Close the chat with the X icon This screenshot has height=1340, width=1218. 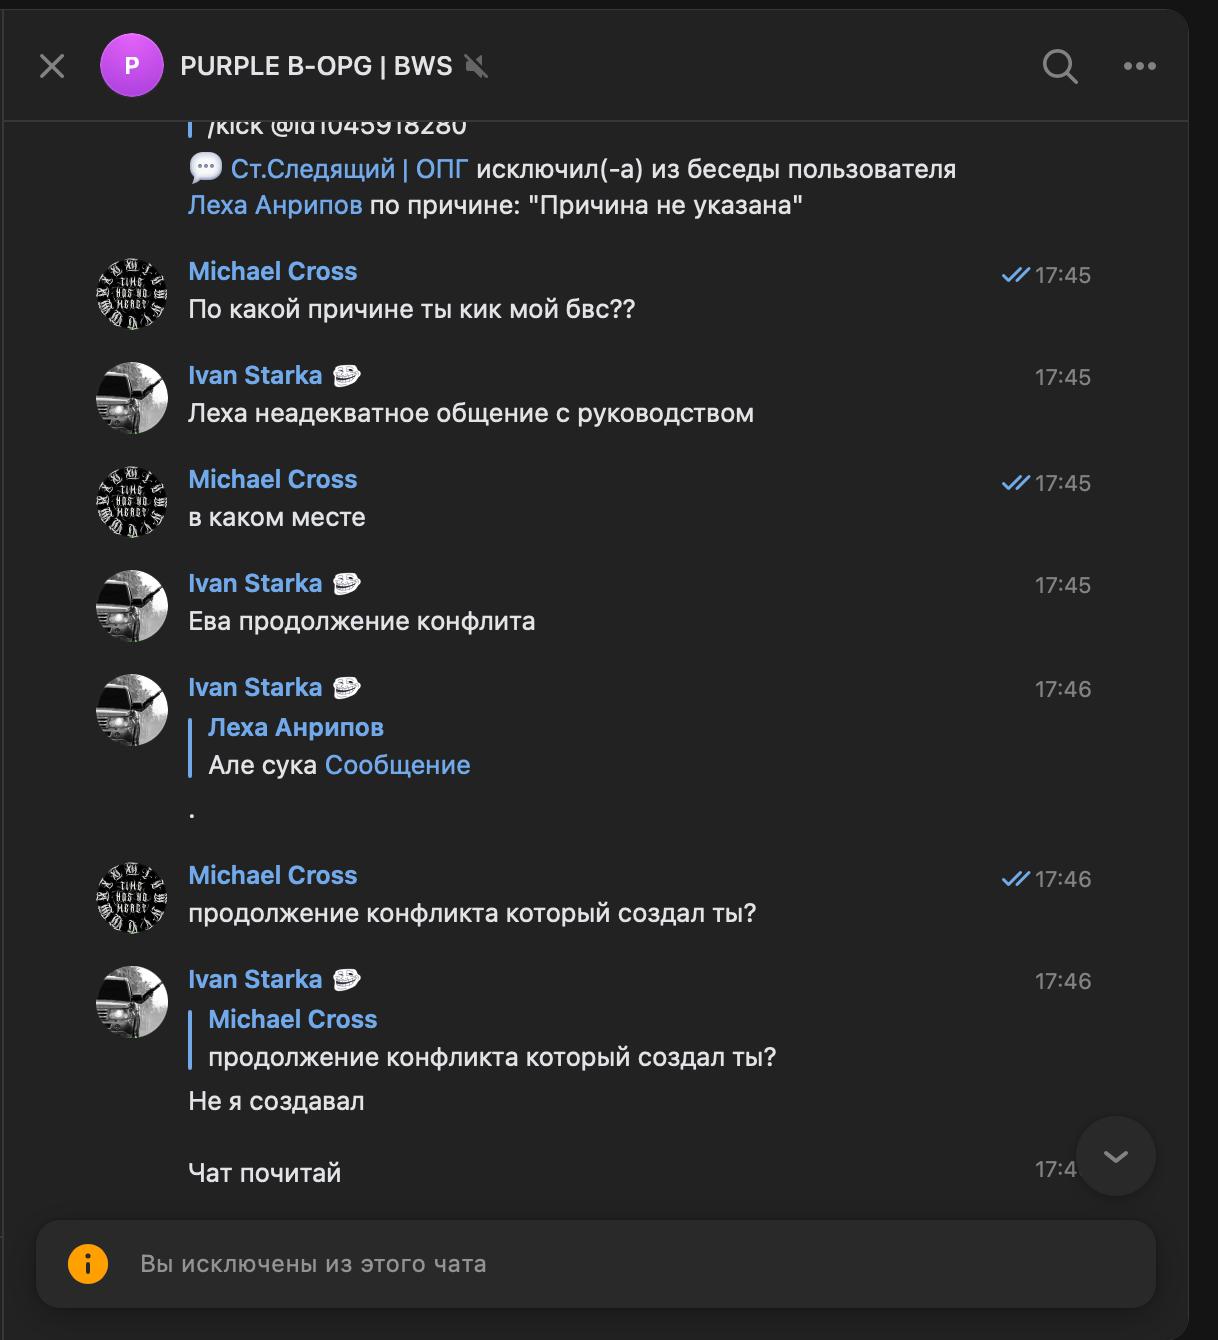point(52,66)
